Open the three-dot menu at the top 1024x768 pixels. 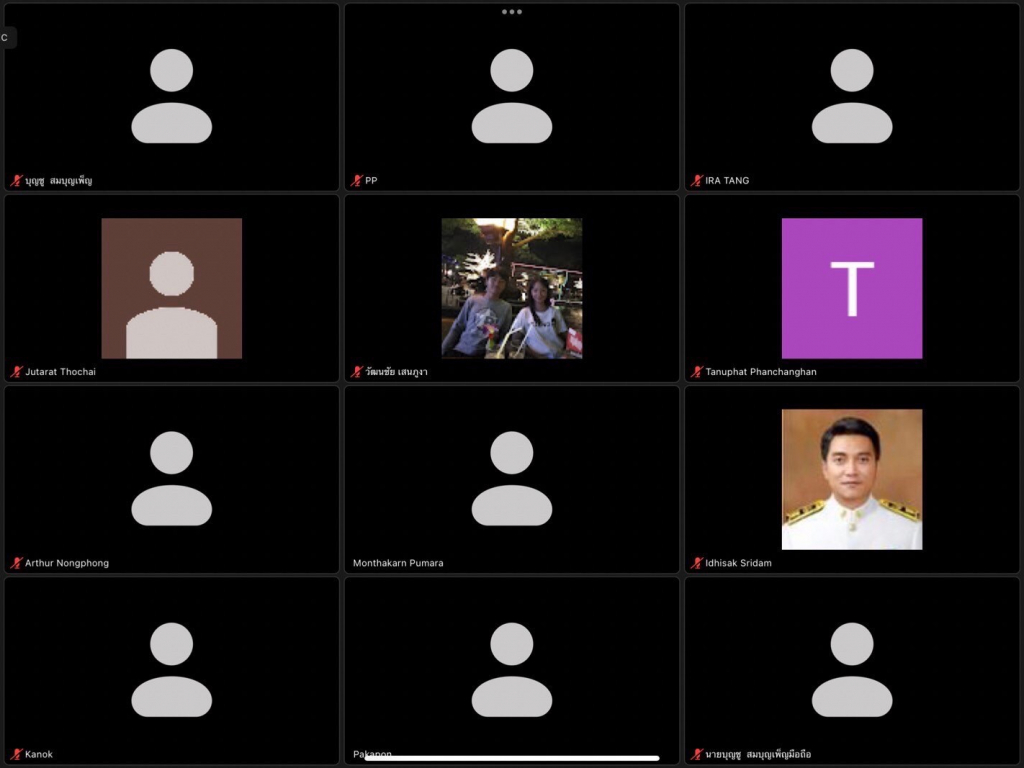pos(512,12)
